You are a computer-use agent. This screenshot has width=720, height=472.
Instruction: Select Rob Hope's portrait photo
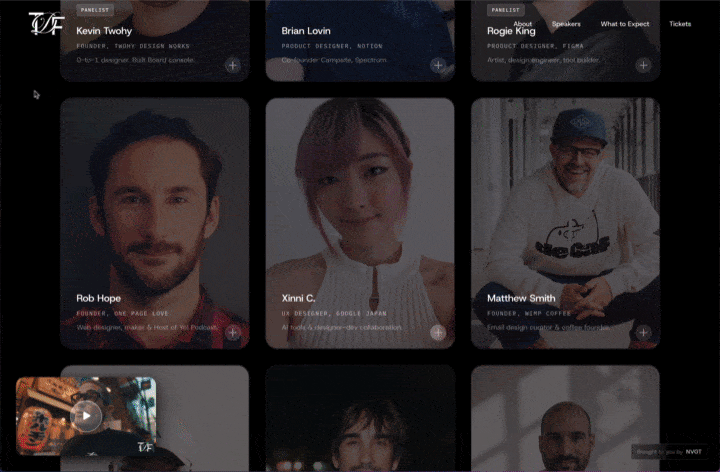tap(154, 200)
